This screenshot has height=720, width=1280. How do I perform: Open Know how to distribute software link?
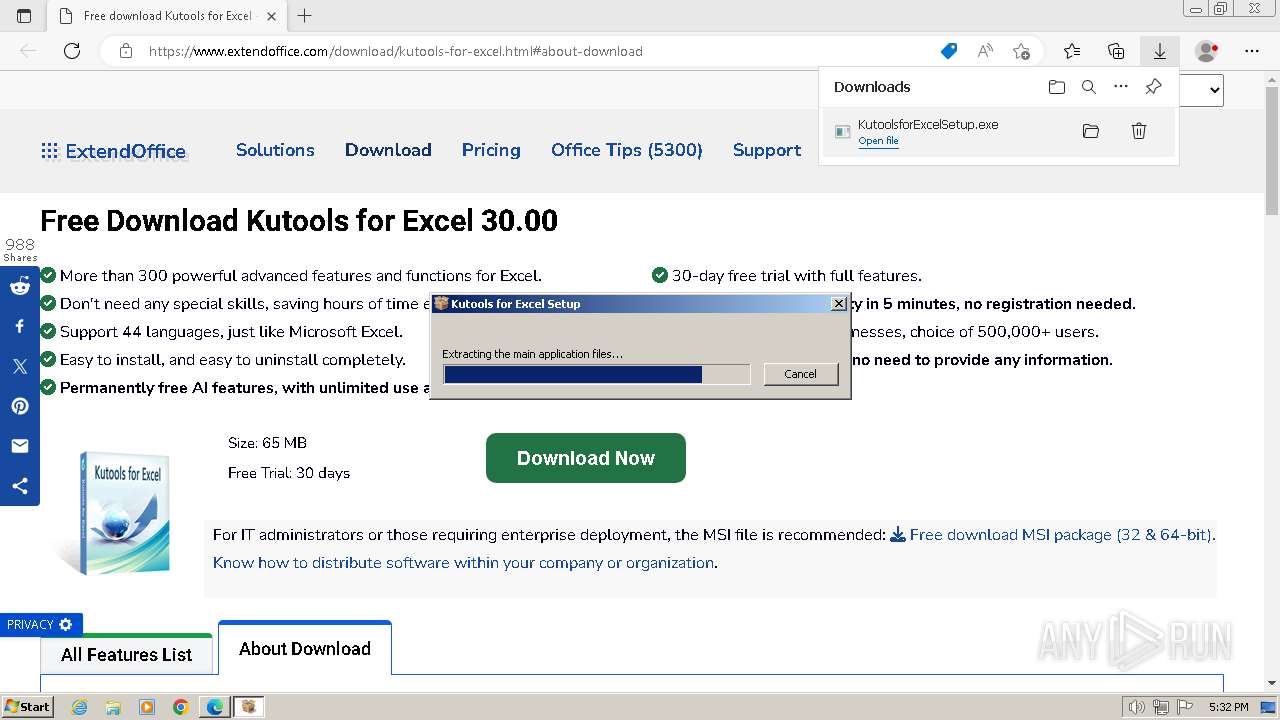click(x=464, y=563)
